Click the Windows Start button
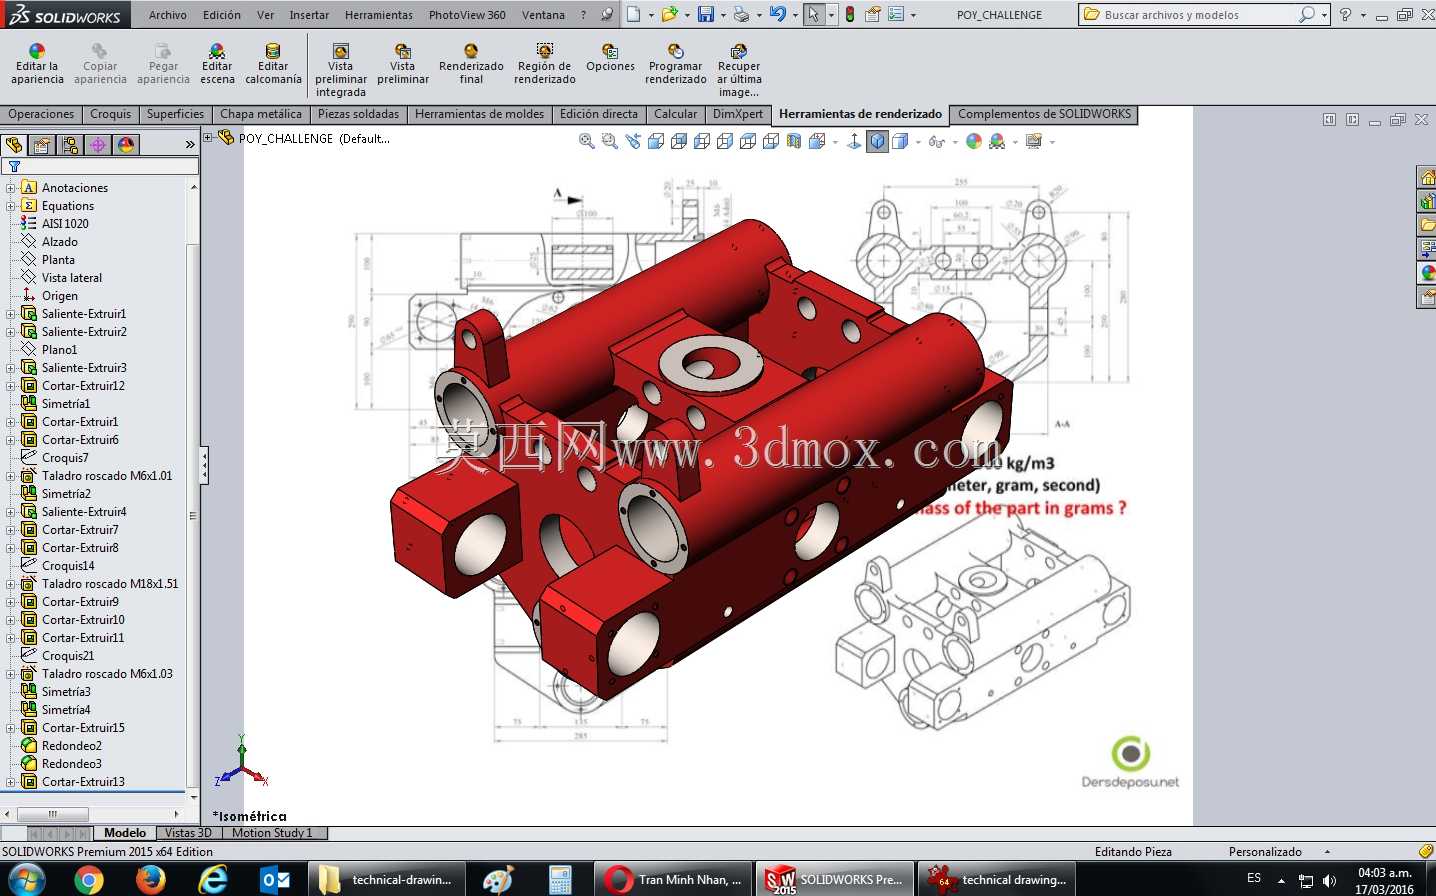Viewport: 1436px width, 896px height. (x=26, y=880)
